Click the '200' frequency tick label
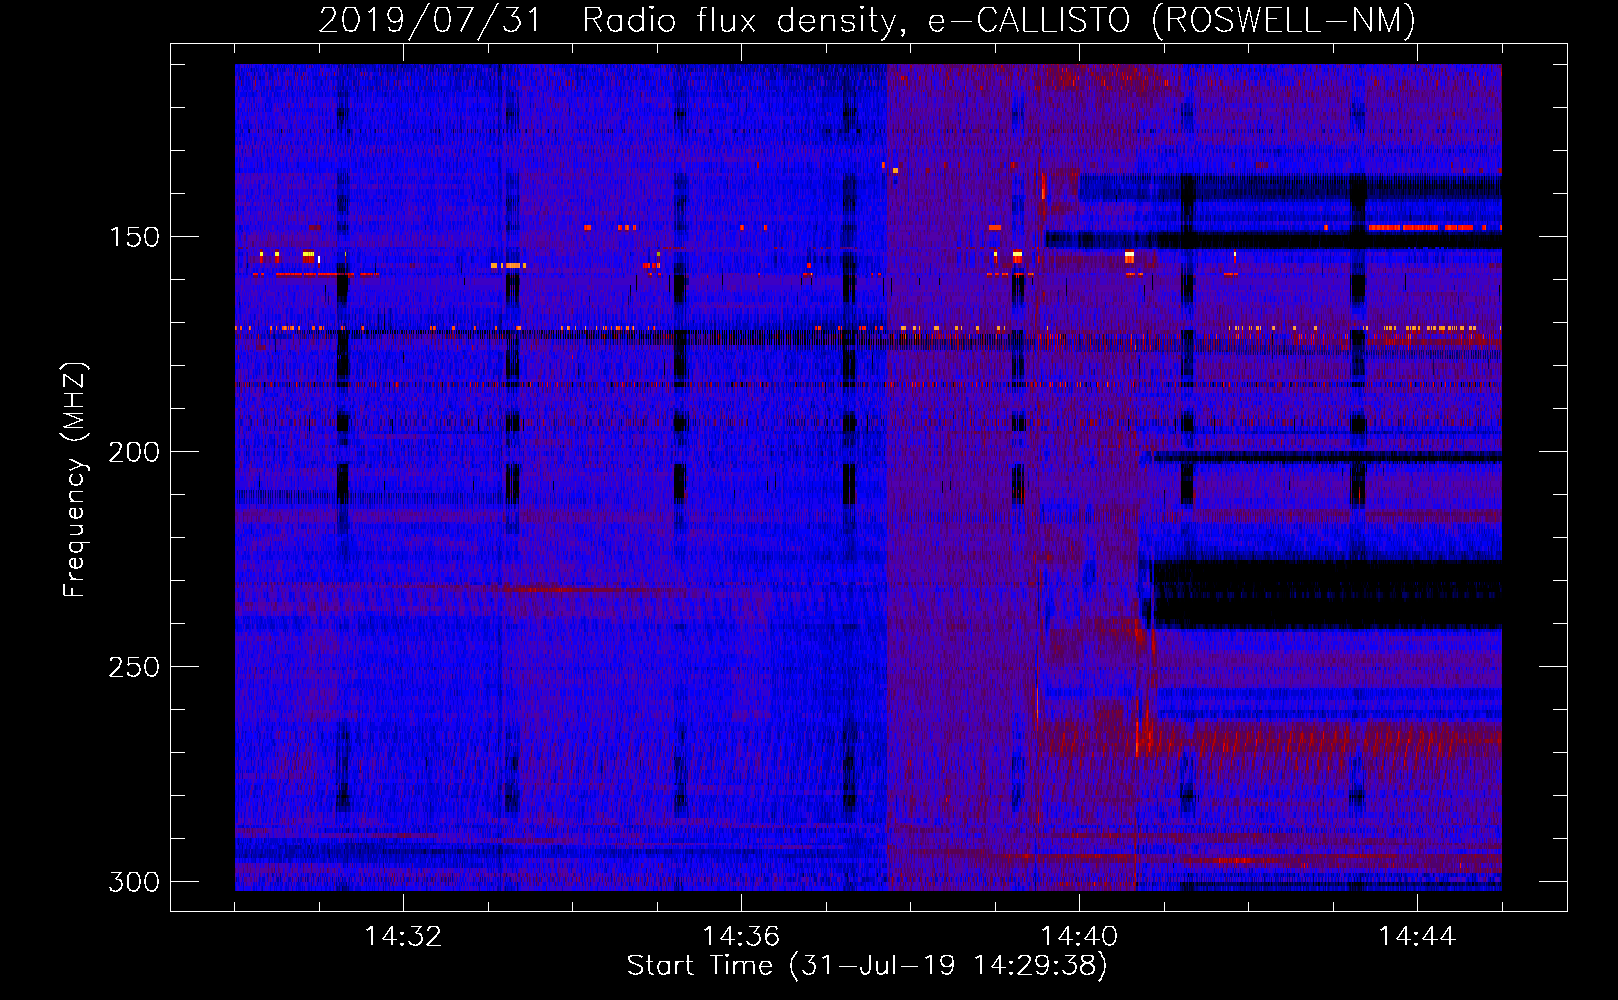1618x1000 pixels. click(134, 452)
